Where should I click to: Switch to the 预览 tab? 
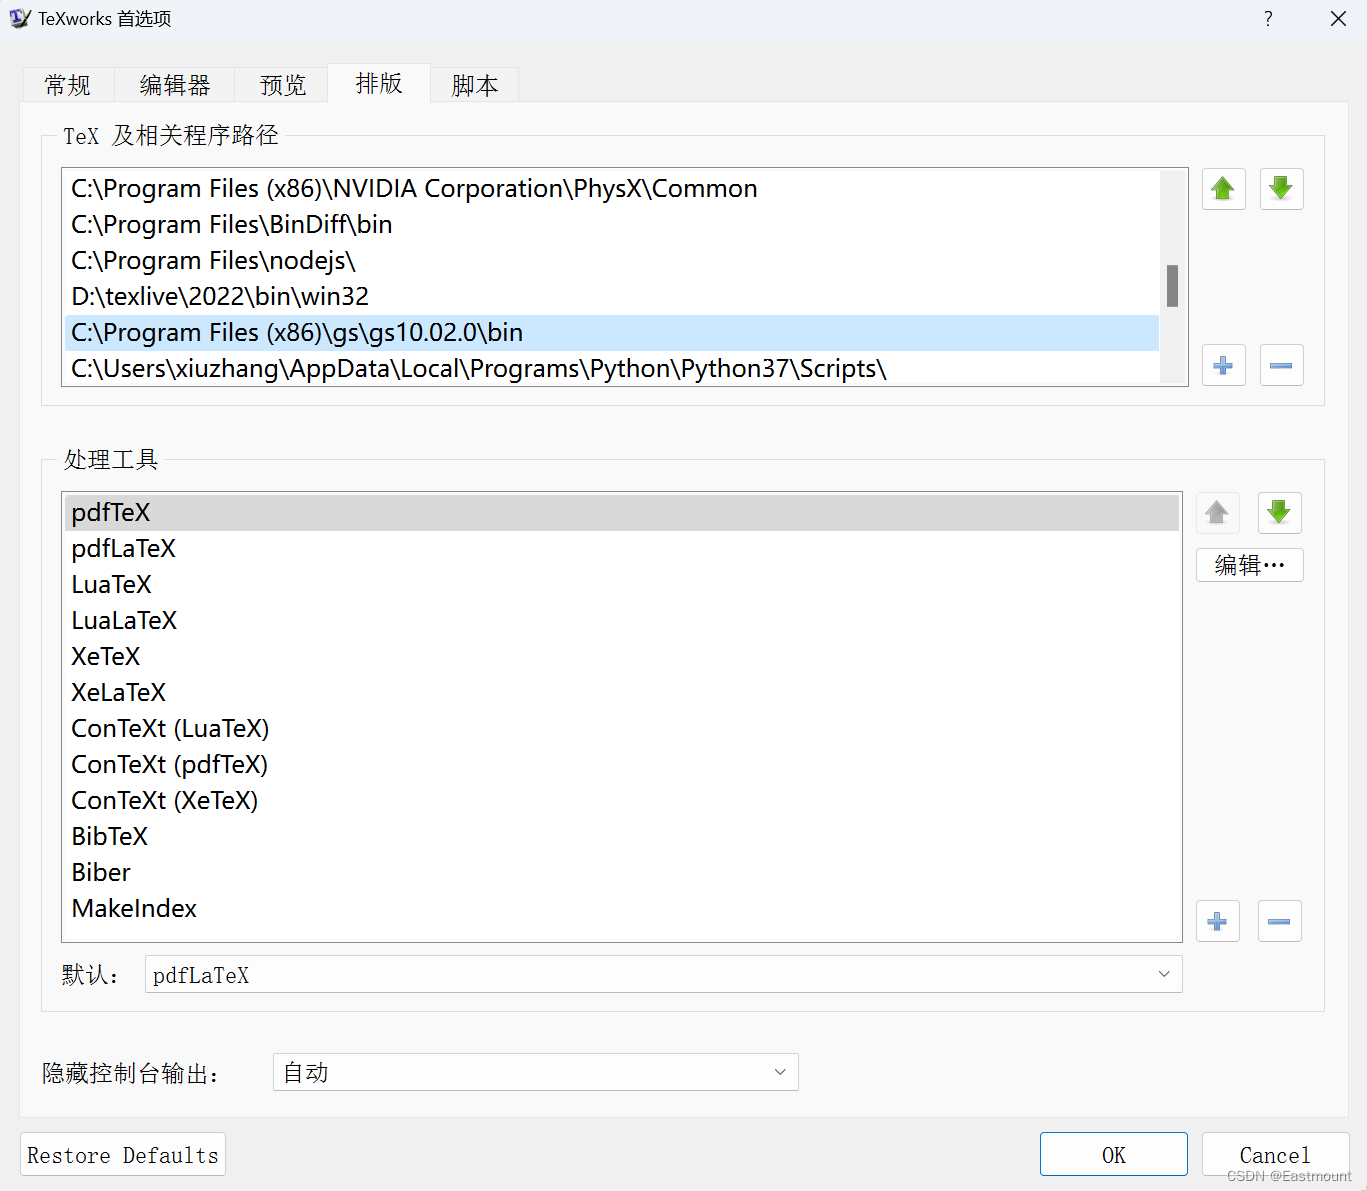(x=282, y=85)
